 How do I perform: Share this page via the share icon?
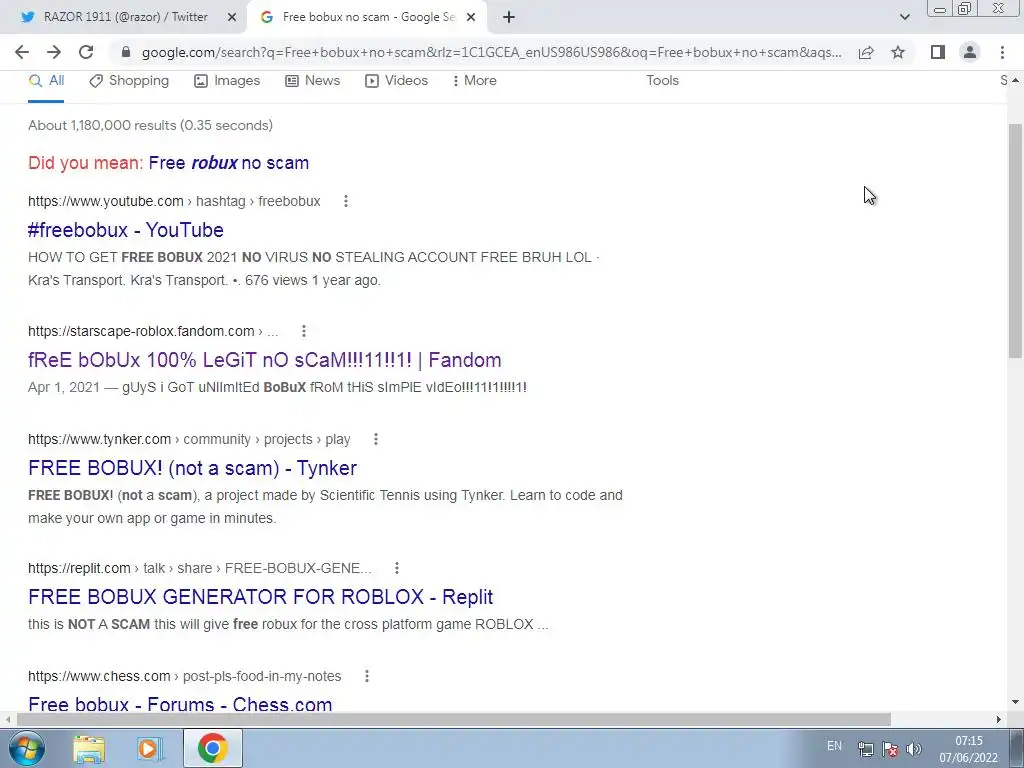(x=866, y=52)
